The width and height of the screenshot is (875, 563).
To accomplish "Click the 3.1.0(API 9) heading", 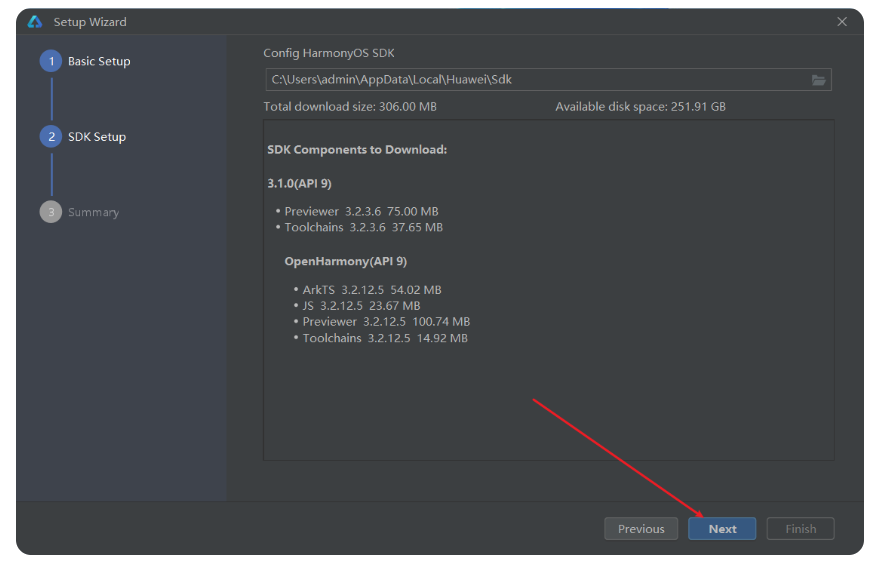I will tap(299, 184).
